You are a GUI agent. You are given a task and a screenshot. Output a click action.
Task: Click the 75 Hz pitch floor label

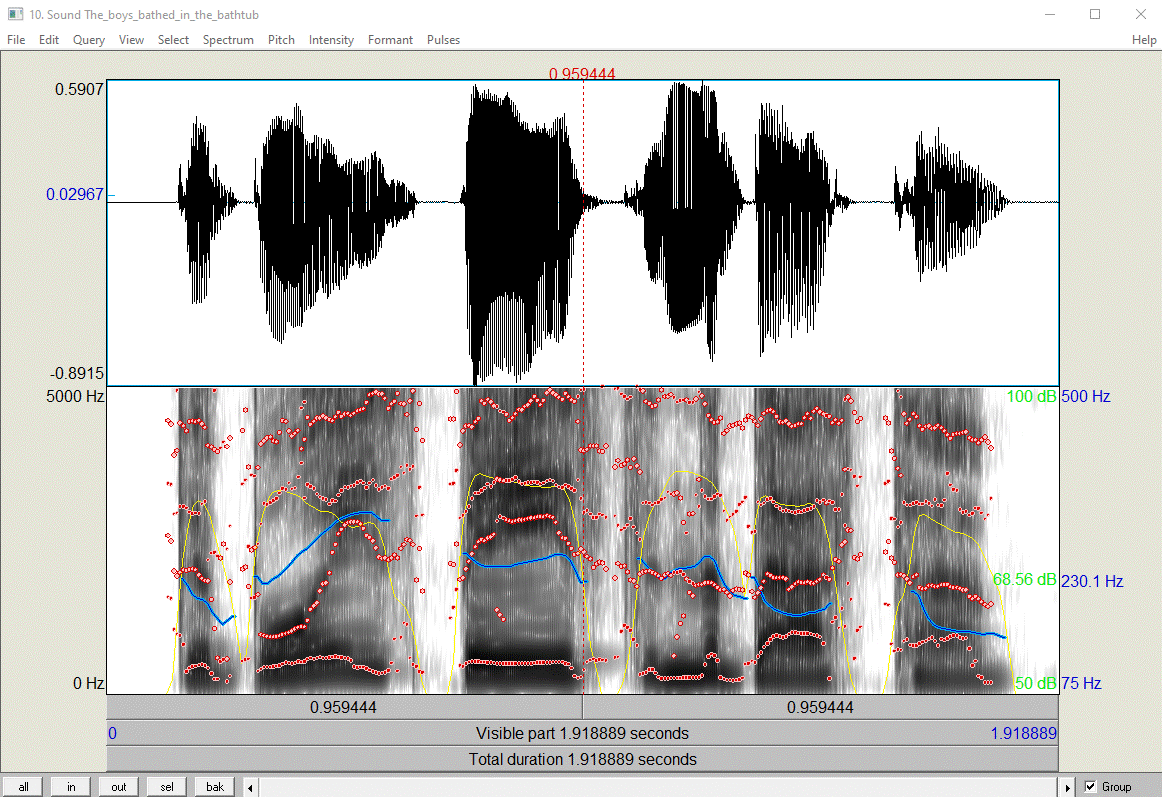tap(1081, 683)
